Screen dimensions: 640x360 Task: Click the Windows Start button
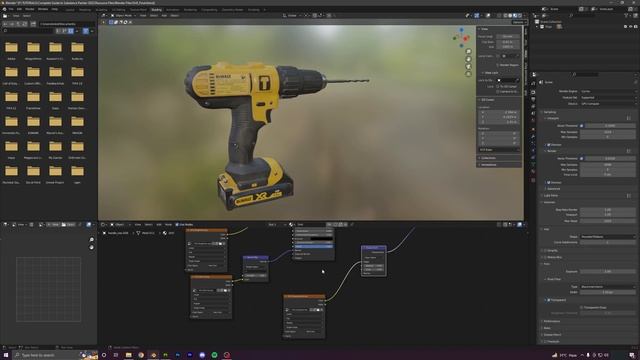pyautogui.click(x=6, y=355)
